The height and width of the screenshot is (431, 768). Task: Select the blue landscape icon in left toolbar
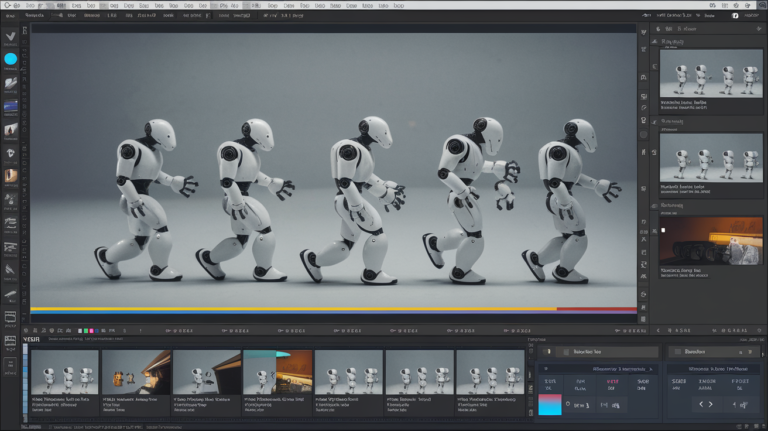(11, 107)
